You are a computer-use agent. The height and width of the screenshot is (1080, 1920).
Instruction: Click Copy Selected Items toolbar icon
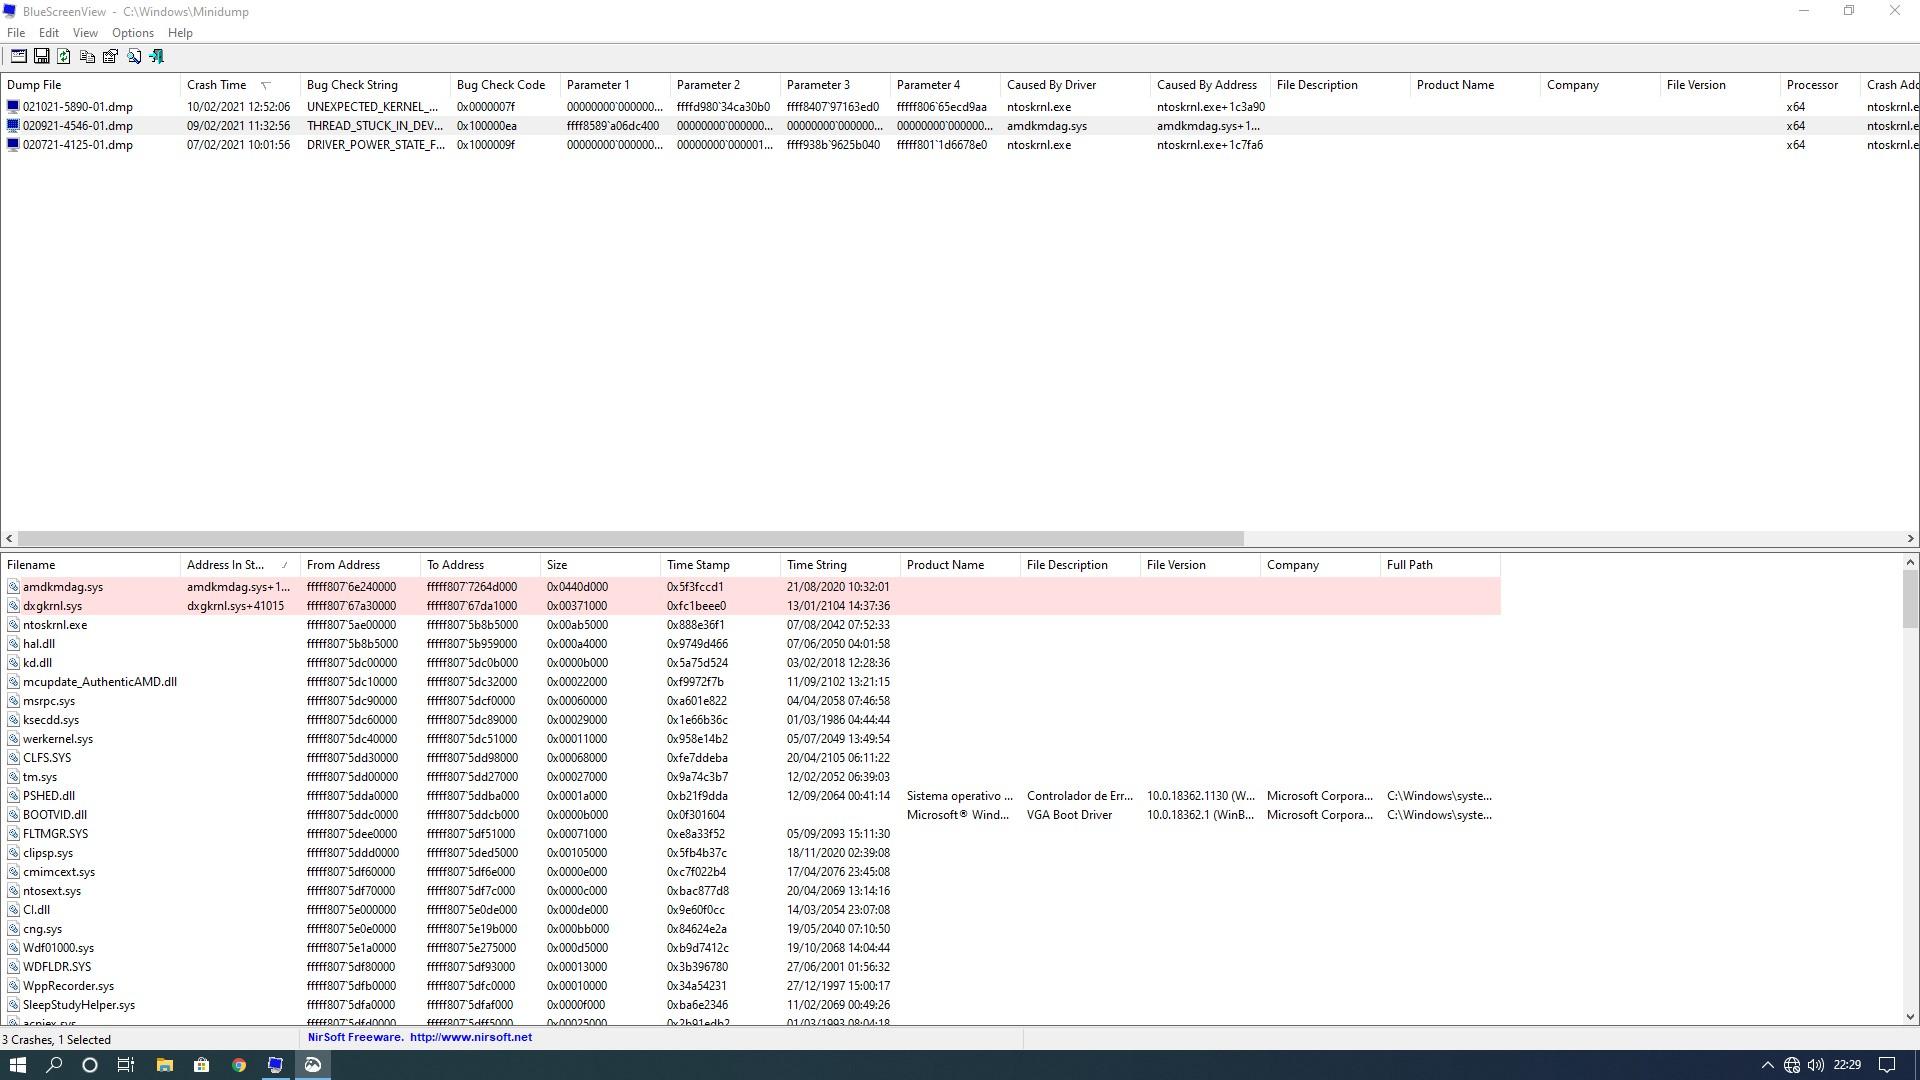click(x=87, y=57)
